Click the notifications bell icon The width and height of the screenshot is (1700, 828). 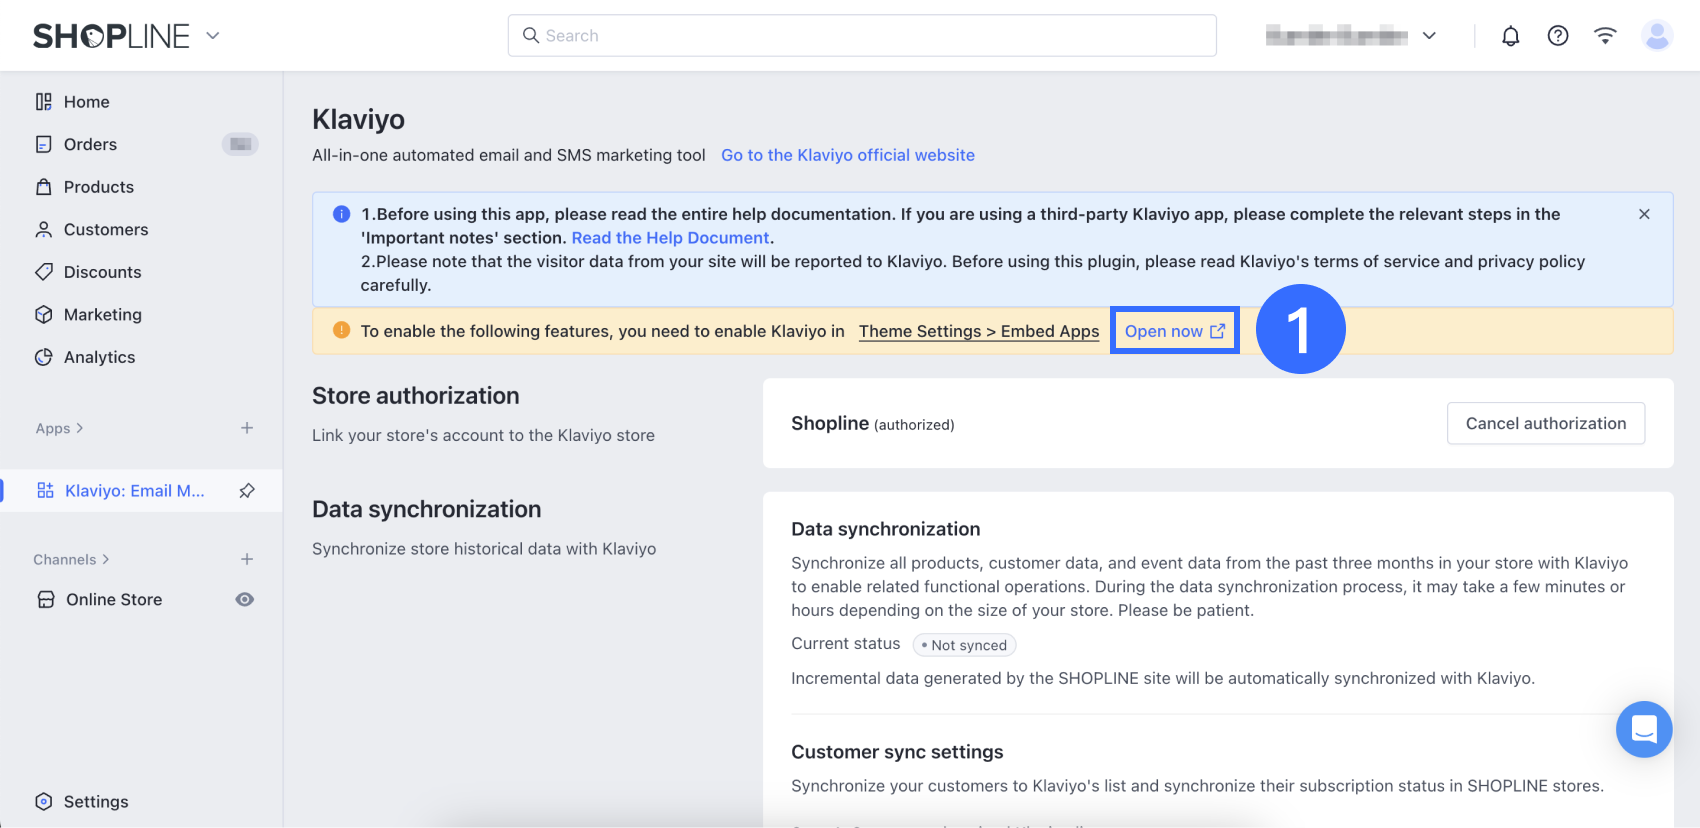[x=1510, y=36]
